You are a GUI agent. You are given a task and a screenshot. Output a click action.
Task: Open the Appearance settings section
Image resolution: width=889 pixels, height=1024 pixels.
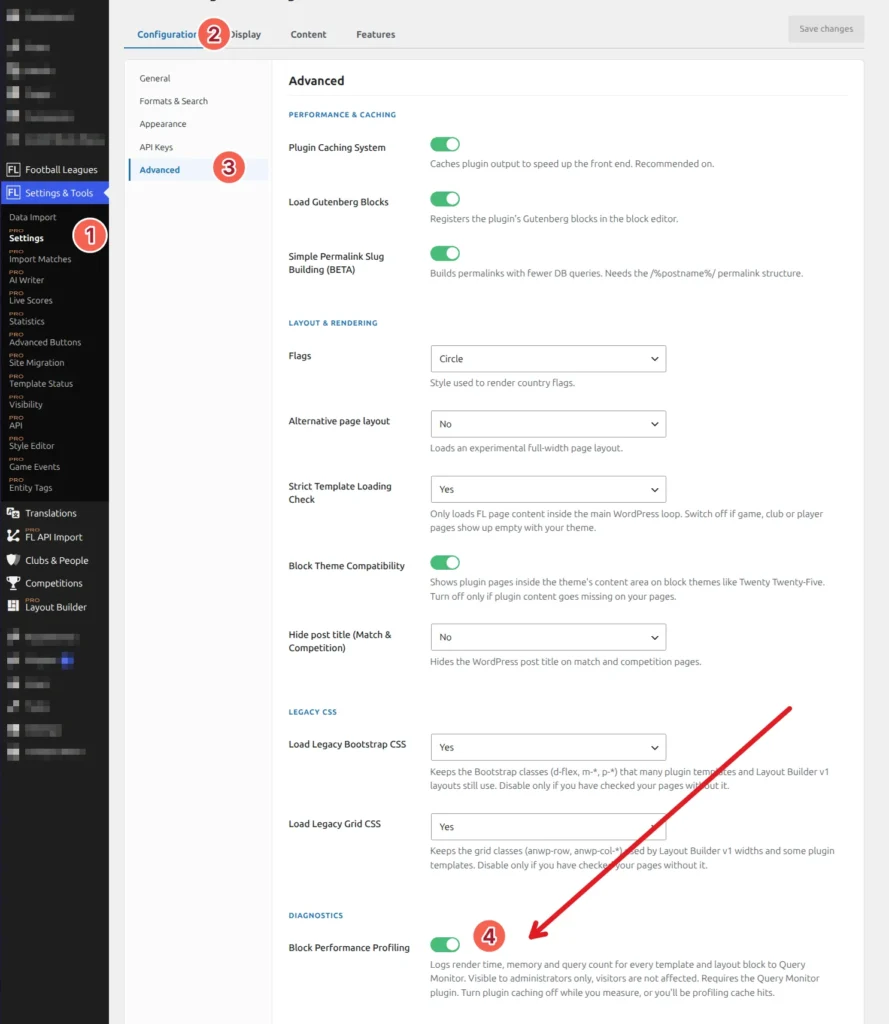pos(163,124)
